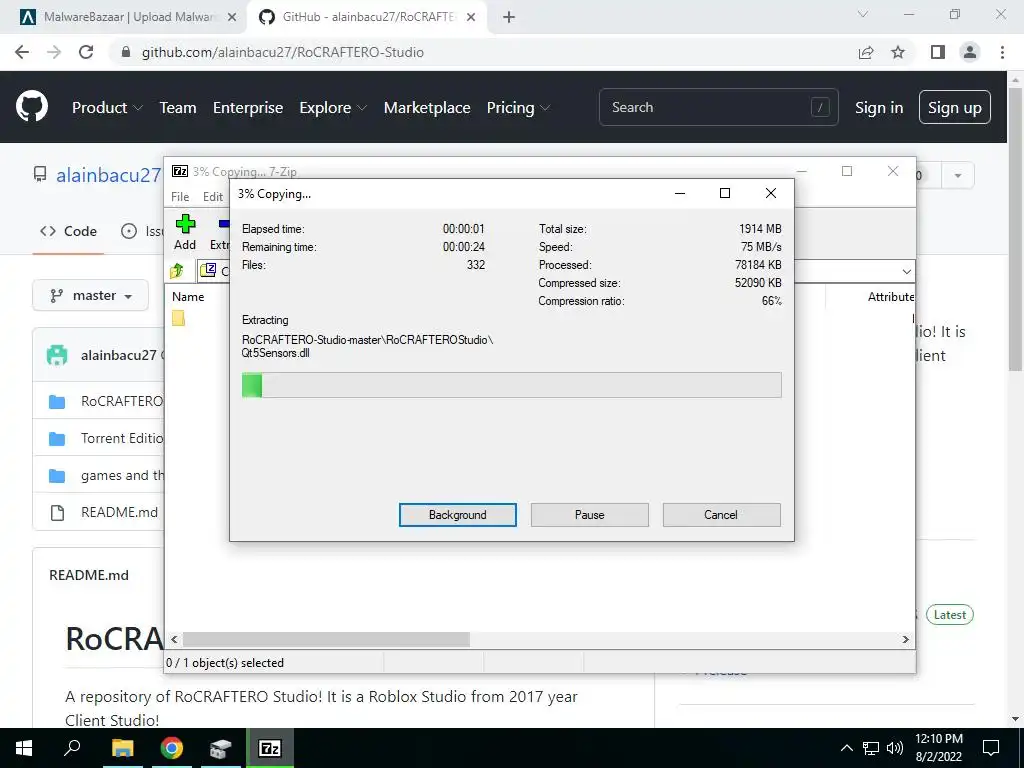Expand 7-Zip address path dropdown
This screenshot has width=1024, height=768.
(906, 271)
